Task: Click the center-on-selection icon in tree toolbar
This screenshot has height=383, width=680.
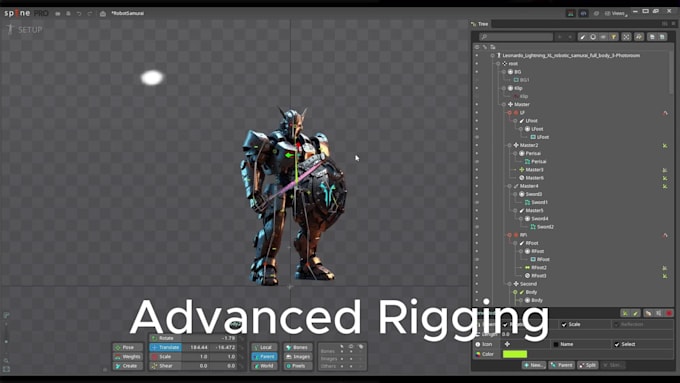Action: [626, 37]
